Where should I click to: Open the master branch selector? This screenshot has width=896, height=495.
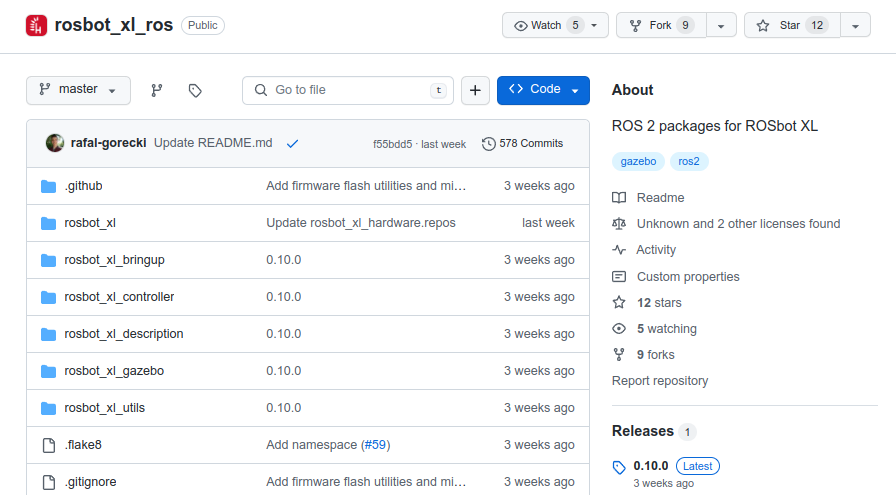78,90
